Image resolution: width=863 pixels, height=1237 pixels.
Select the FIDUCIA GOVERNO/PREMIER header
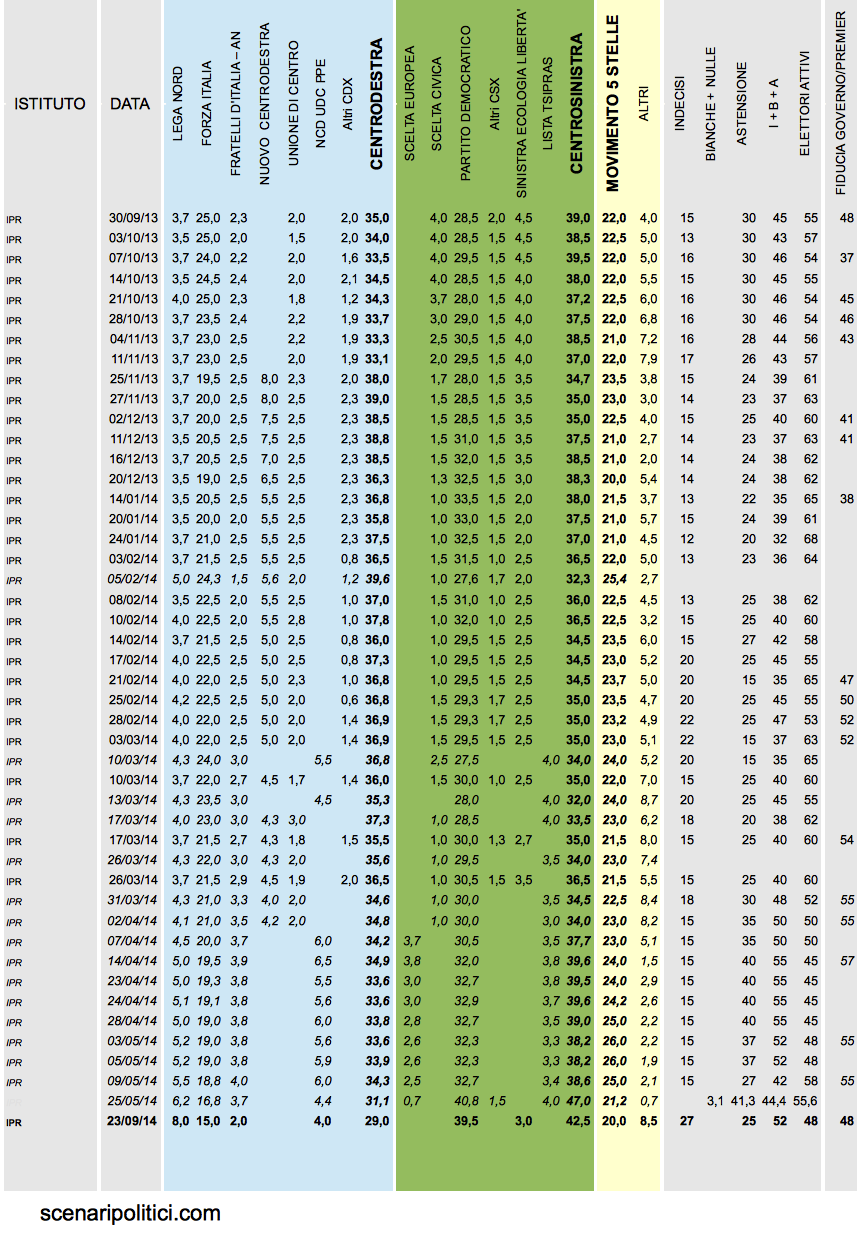point(840,104)
